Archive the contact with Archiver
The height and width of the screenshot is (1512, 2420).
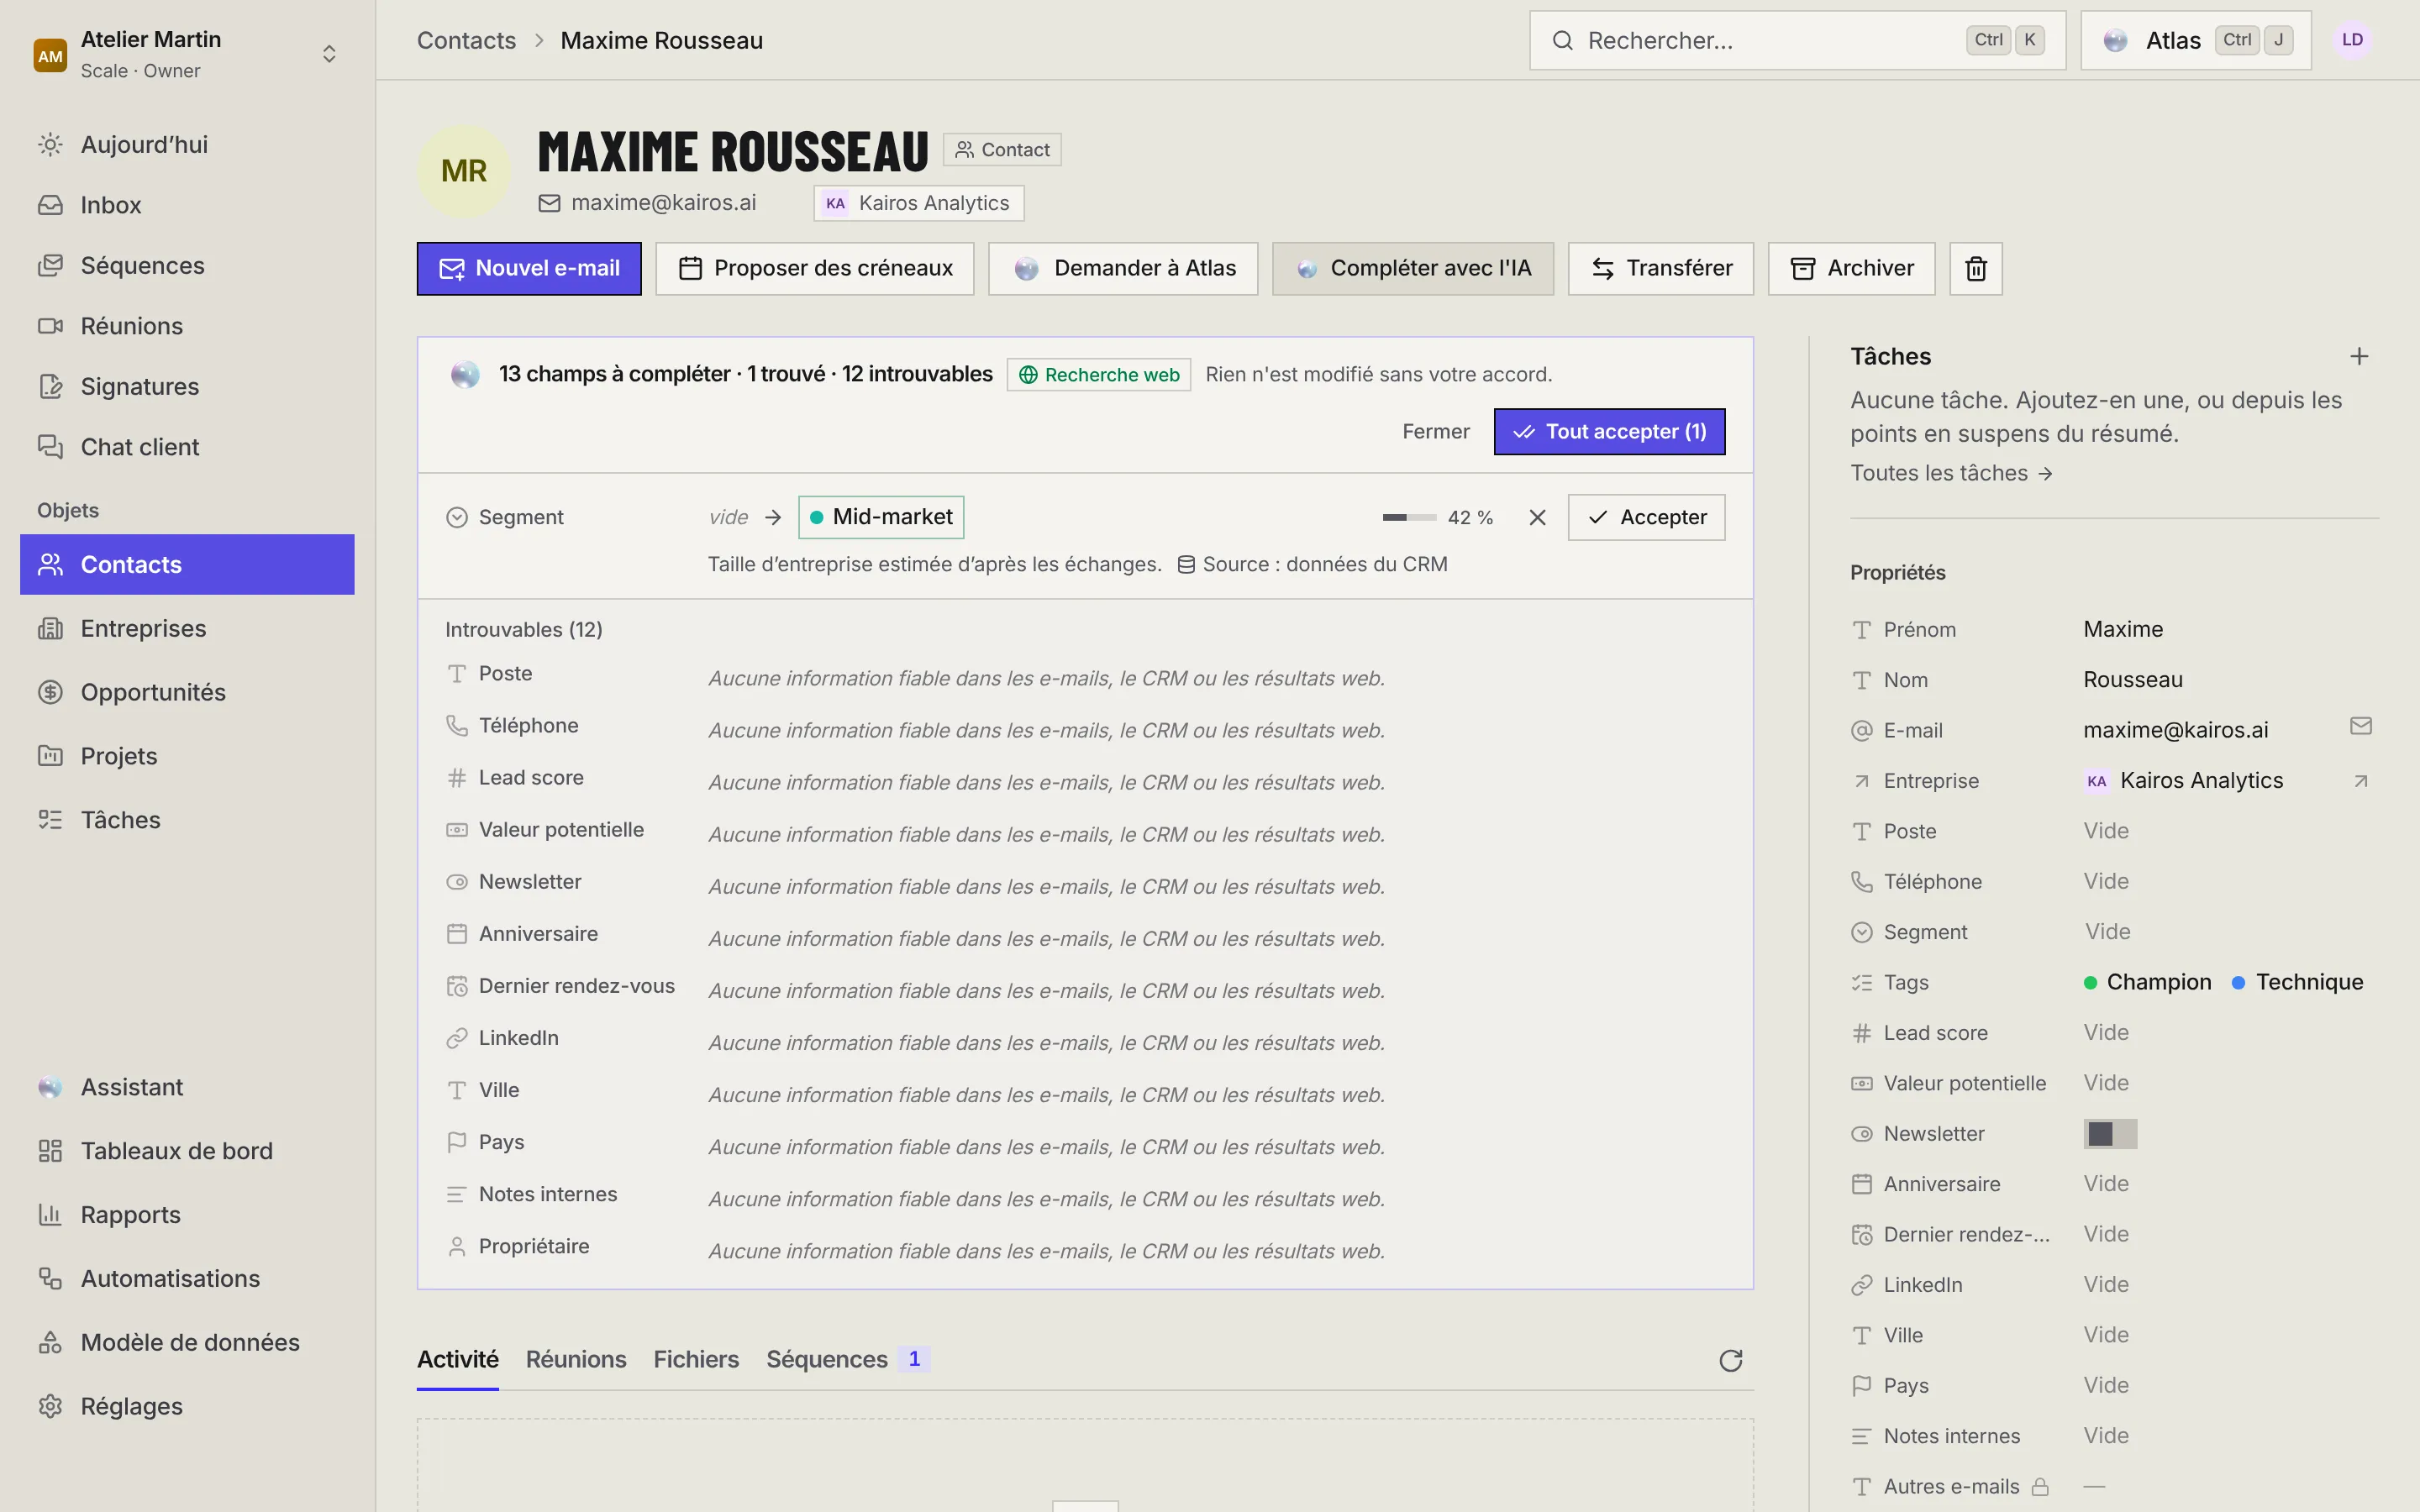click(x=1852, y=268)
